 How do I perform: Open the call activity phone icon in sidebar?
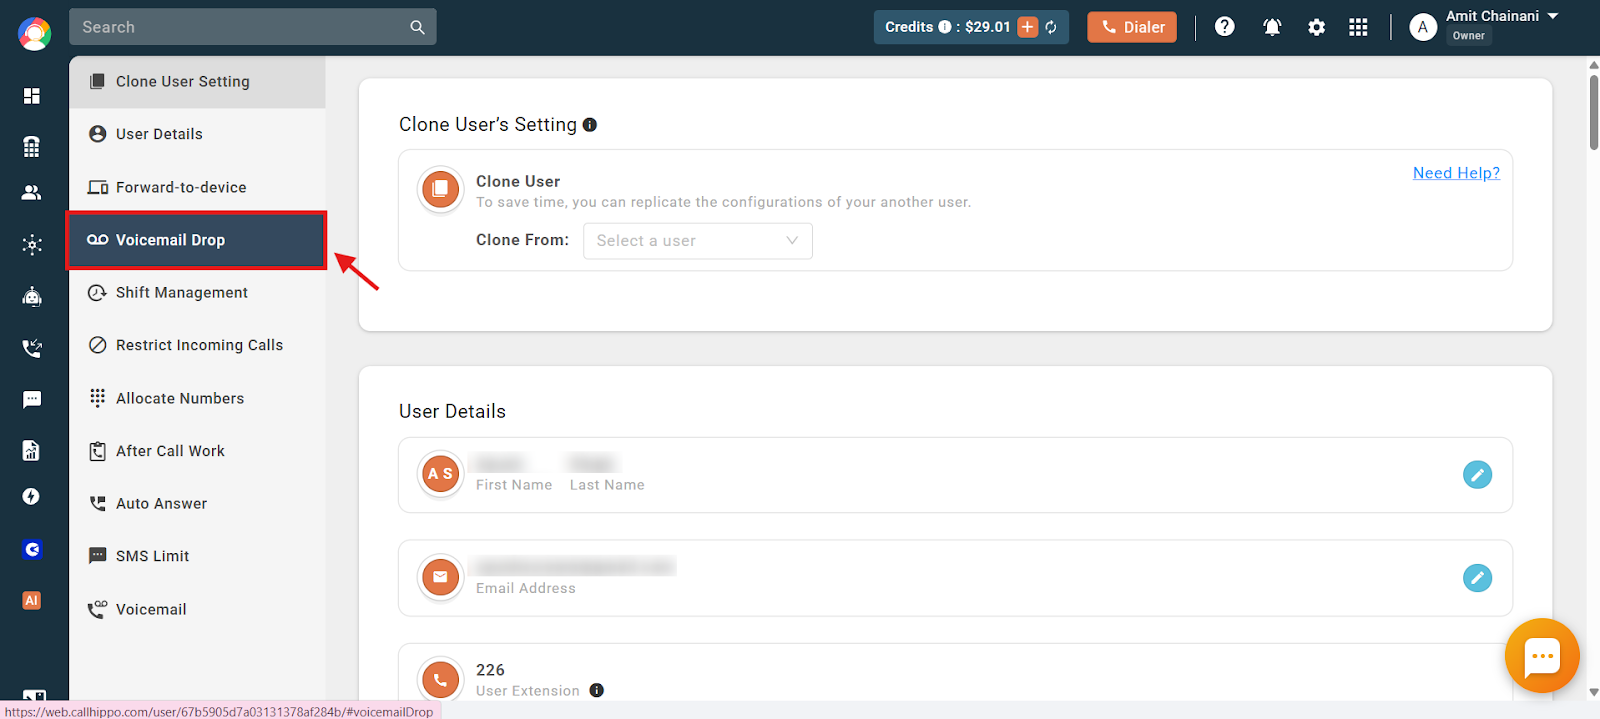[32, 348]
